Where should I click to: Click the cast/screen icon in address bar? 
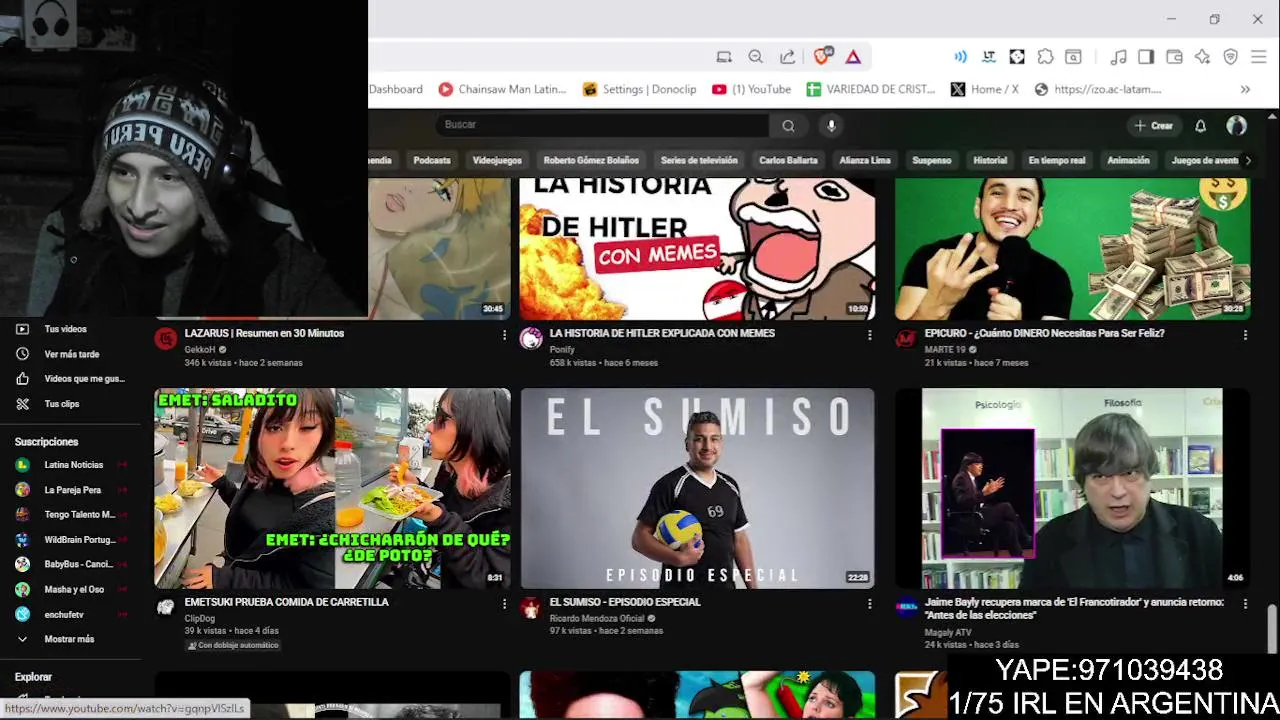(724, 57)
